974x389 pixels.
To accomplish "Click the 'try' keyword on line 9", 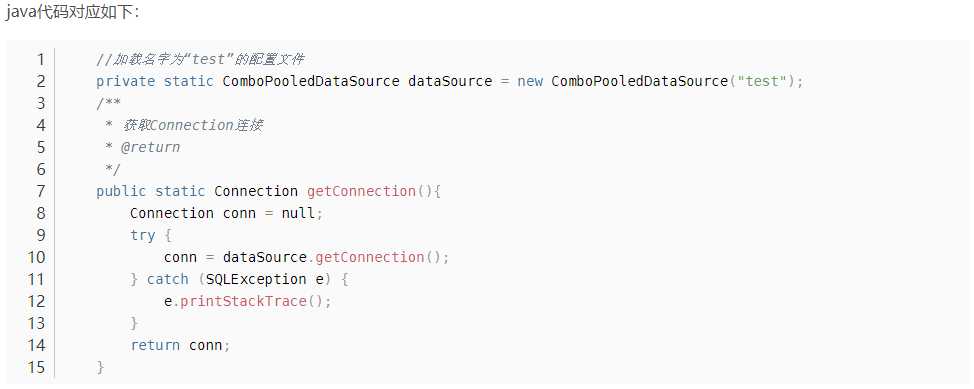I will 142,236.
